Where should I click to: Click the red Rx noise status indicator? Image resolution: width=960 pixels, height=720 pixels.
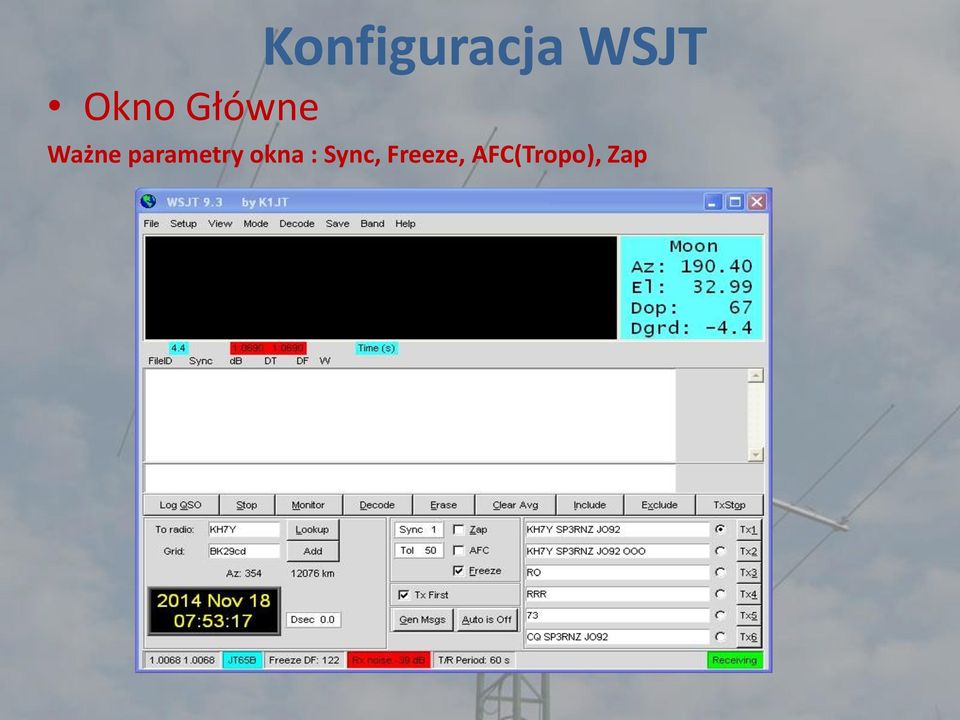(x=389, y=660)
